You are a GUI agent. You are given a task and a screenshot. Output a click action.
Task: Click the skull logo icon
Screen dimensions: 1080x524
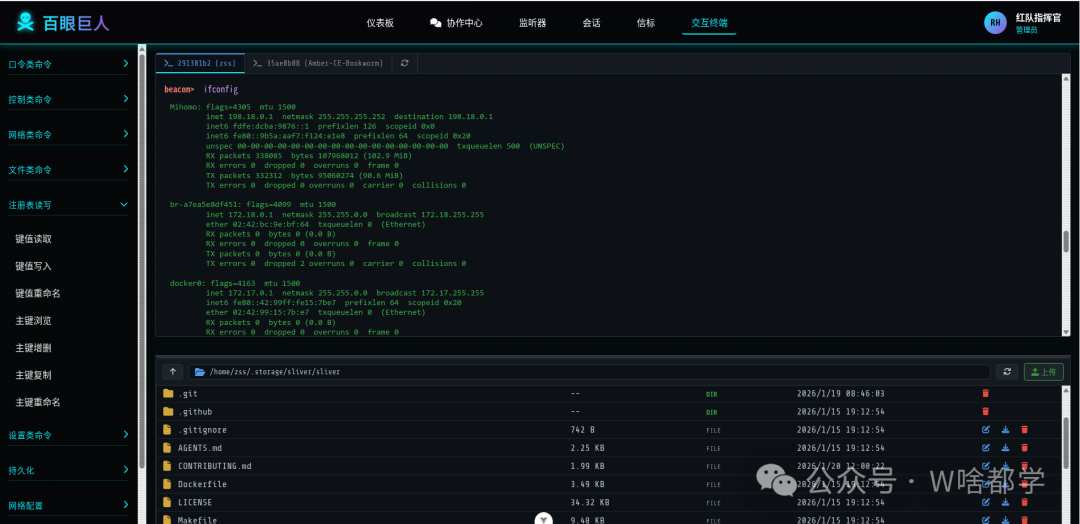point(25,23)
